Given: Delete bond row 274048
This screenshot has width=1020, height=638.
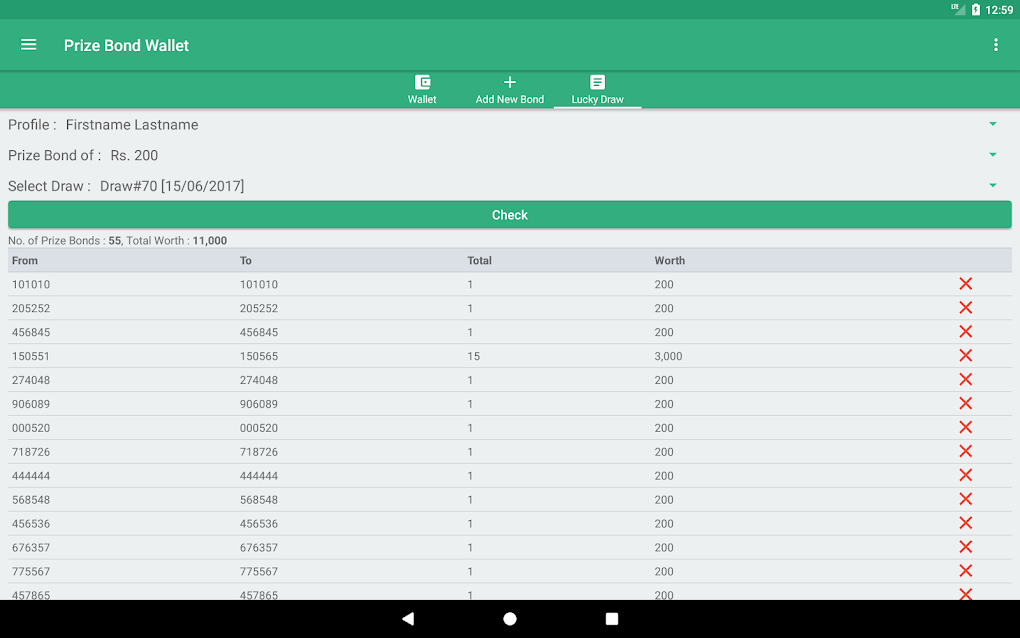Looking at the screenshot, I should (x=965, y=380).
